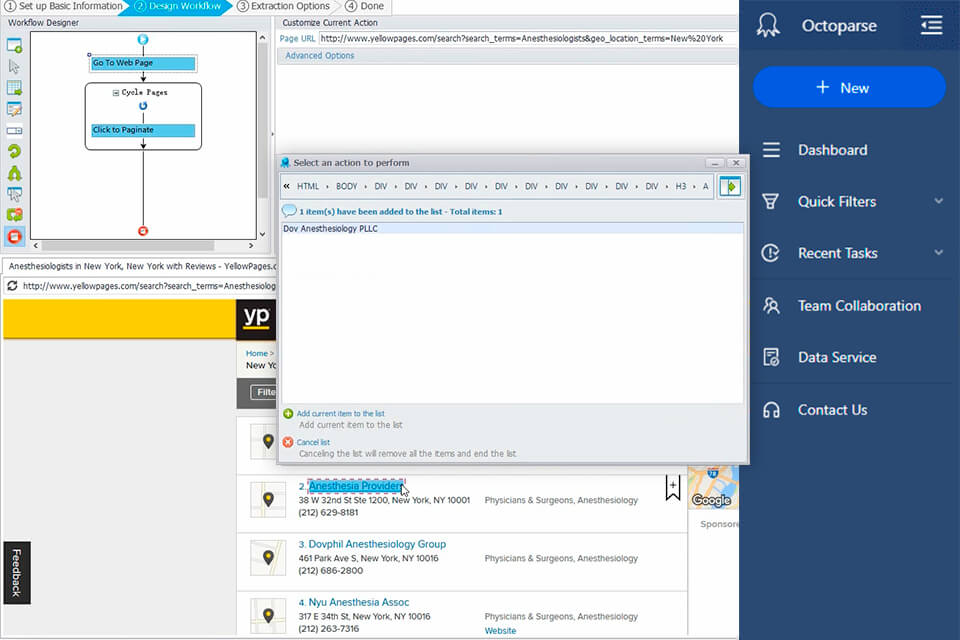Screen dimensions: 960x640
Task: Click workflow designer horizontal scrollbar
Action: (x=128, y=246)
